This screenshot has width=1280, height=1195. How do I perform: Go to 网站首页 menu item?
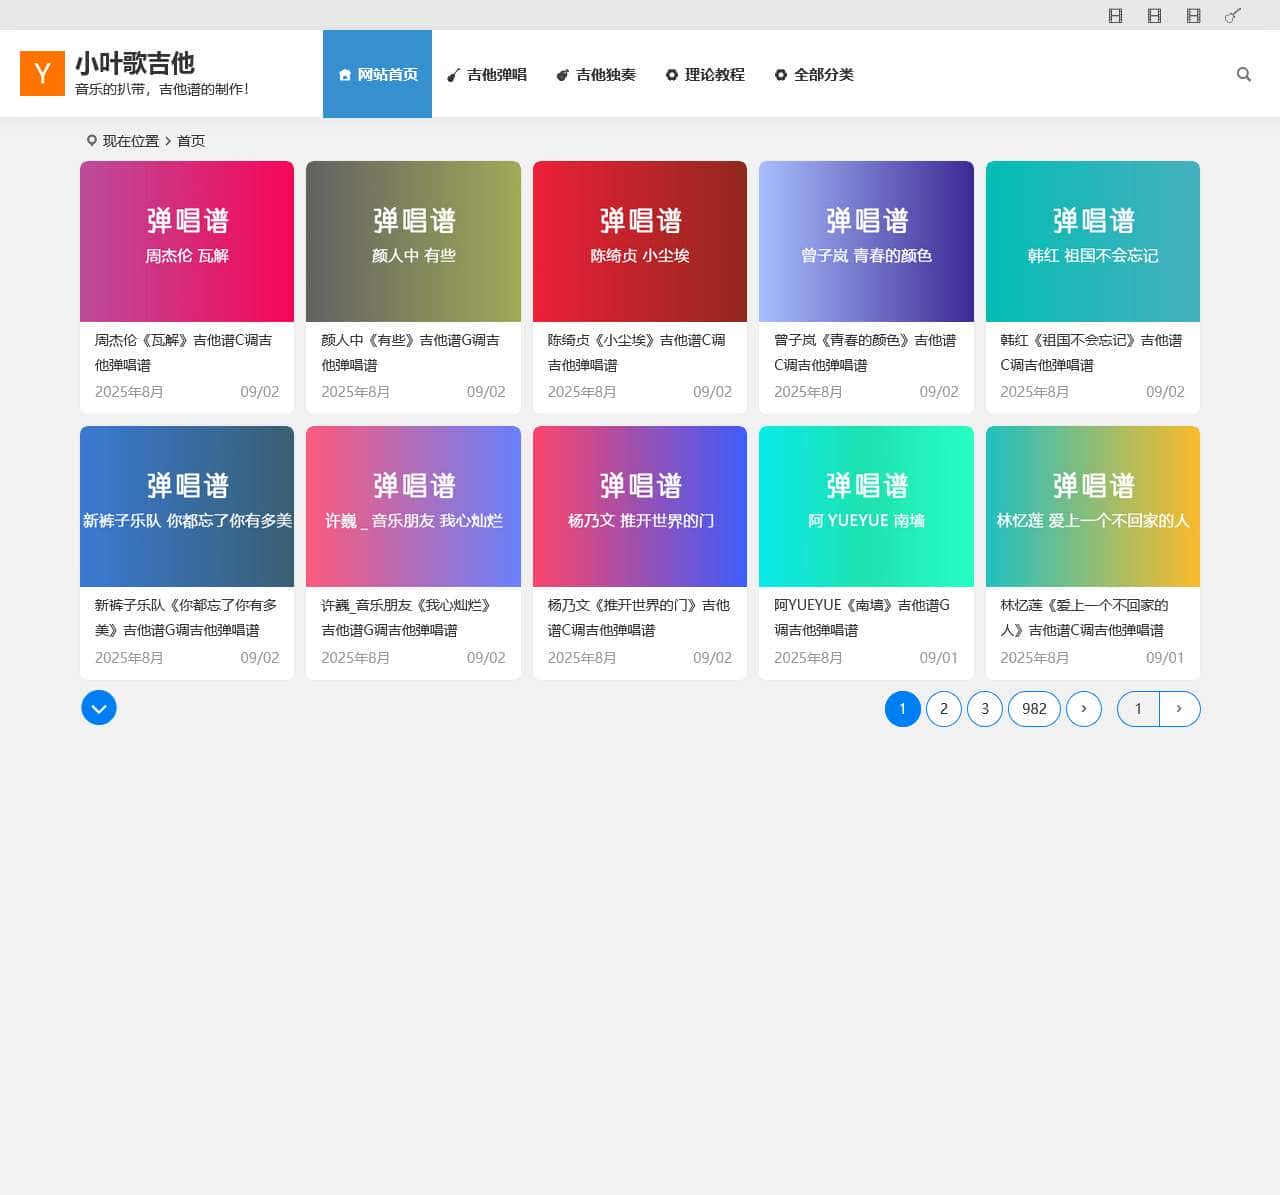pos(378,74)
